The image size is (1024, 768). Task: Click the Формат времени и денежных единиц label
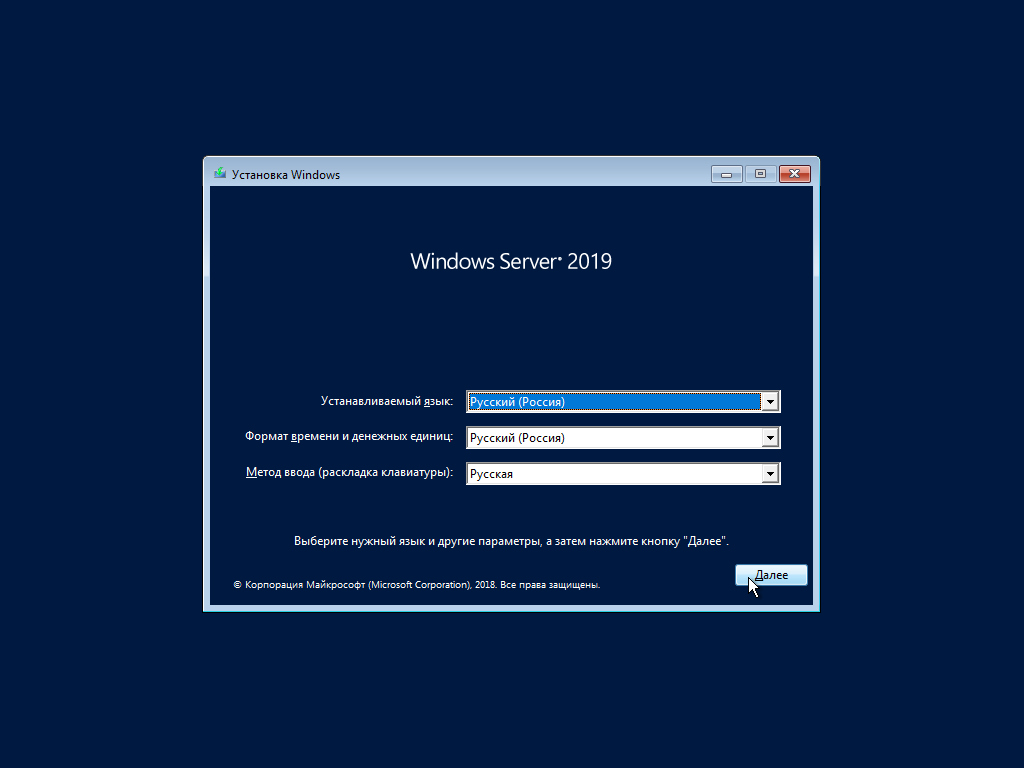pos(349,436)
